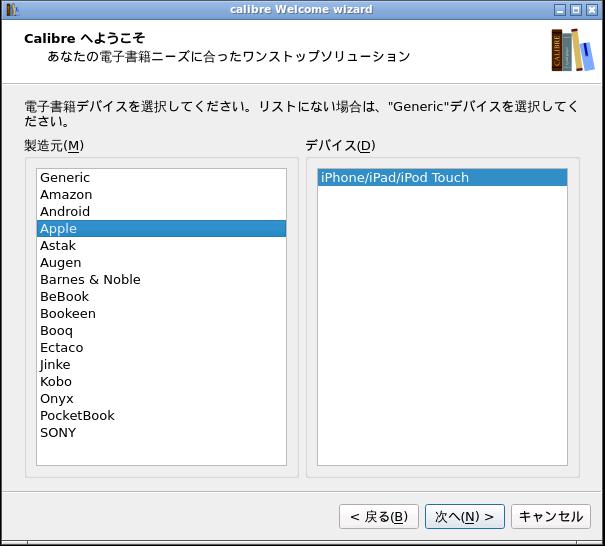This screenshot has width=605, height=546.
Task: Select Ectaco manufacturer
Action: (161, 347)
